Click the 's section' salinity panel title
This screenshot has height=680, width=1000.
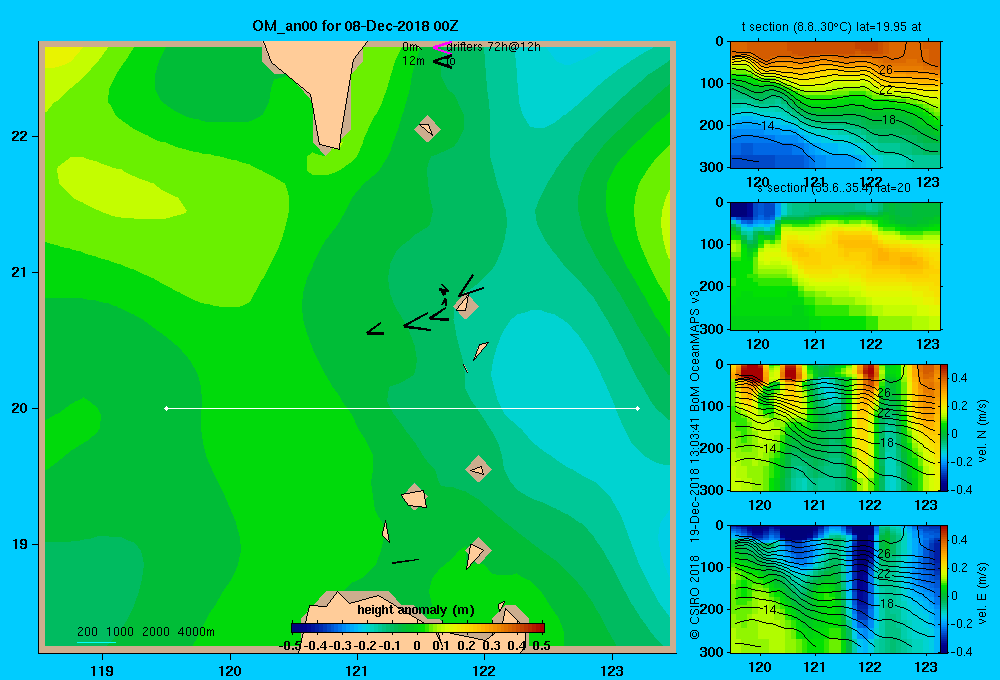pos(834,188)
